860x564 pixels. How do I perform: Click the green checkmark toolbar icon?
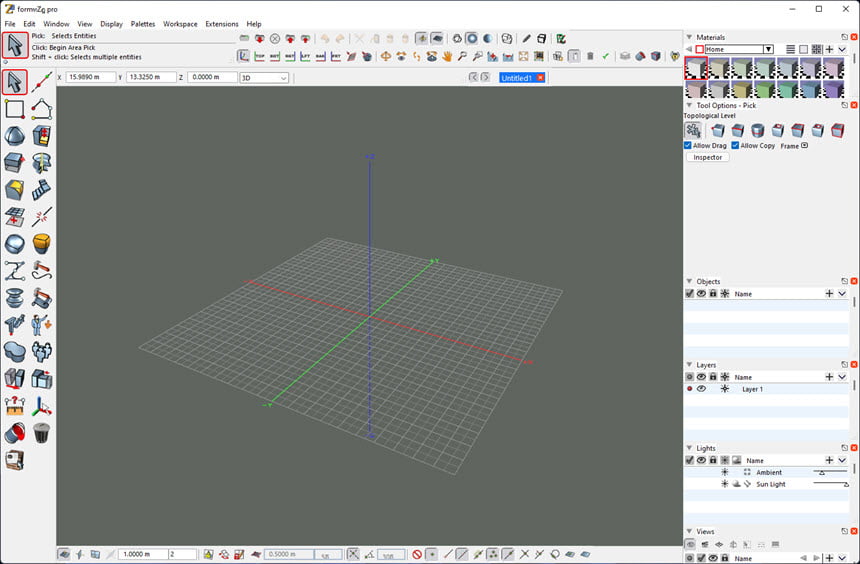pyautogui.click(x=606, y=56)
